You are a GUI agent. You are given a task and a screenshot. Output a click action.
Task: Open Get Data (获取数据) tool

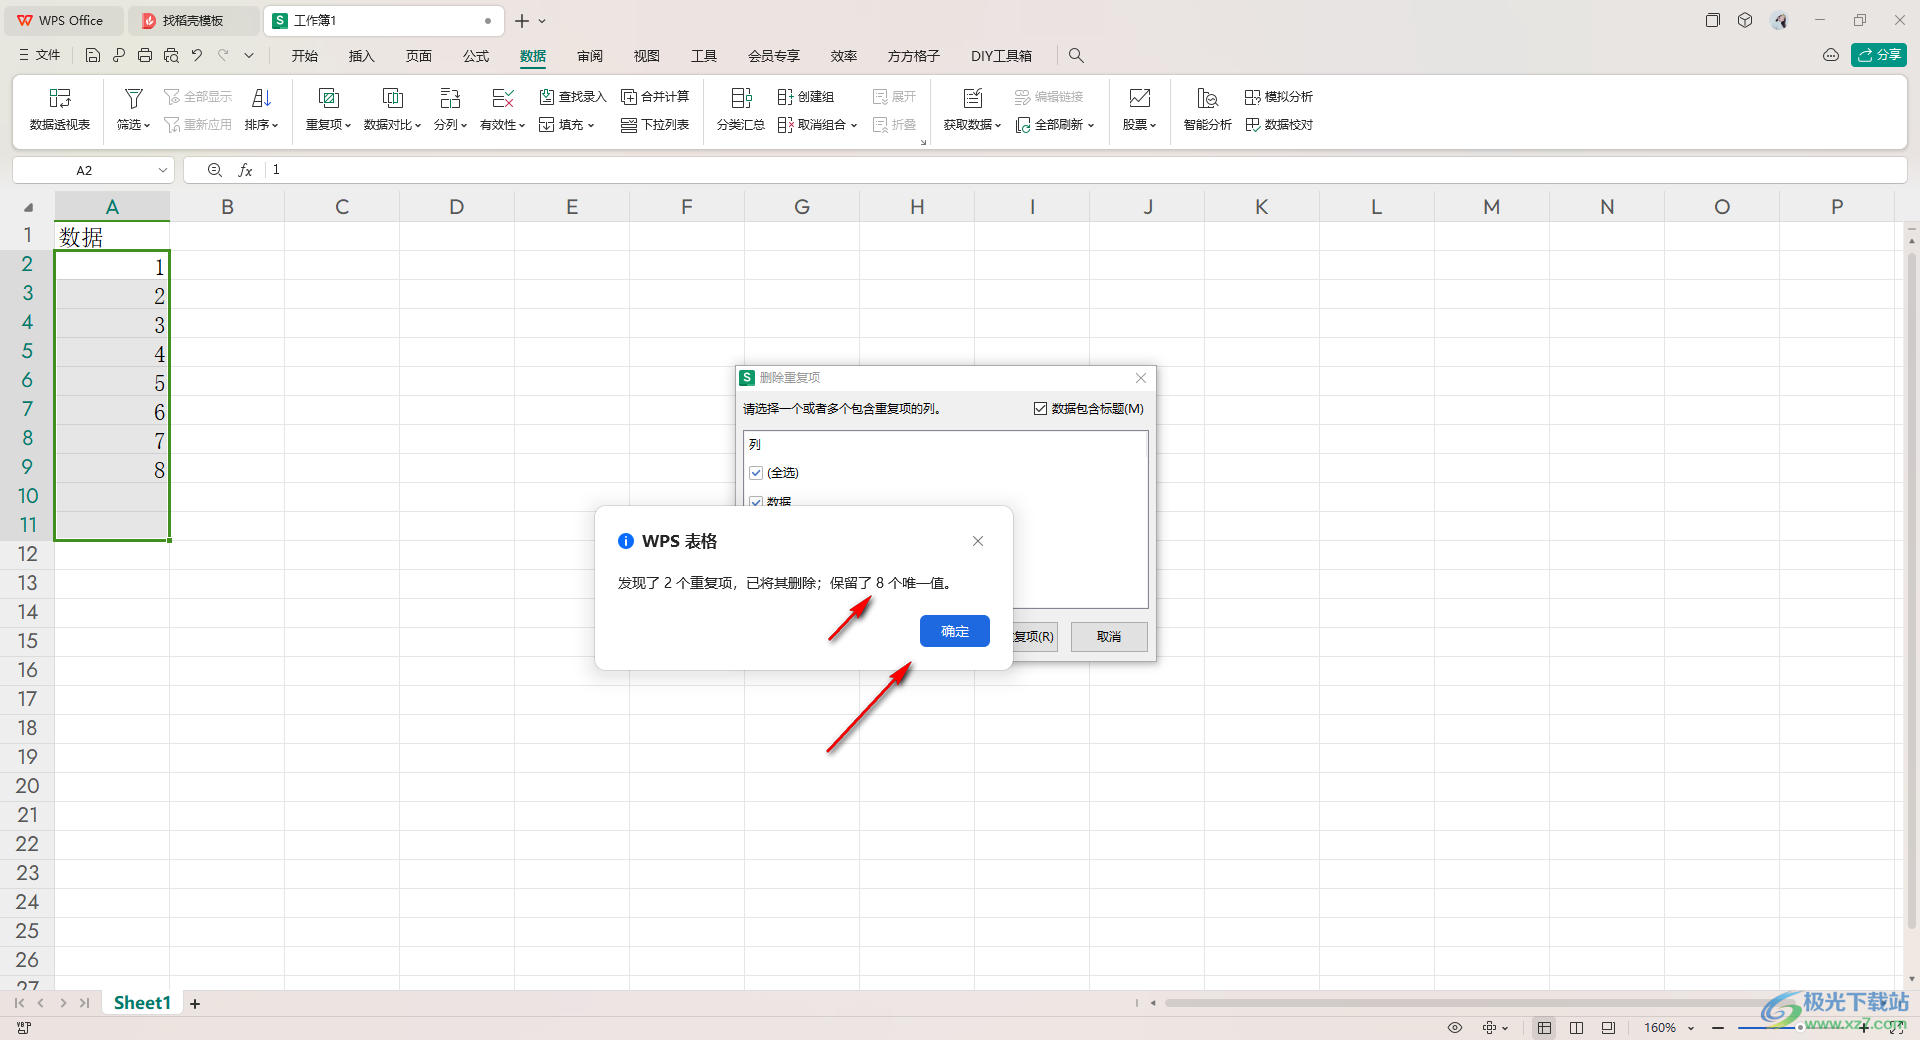pos(972,110)
